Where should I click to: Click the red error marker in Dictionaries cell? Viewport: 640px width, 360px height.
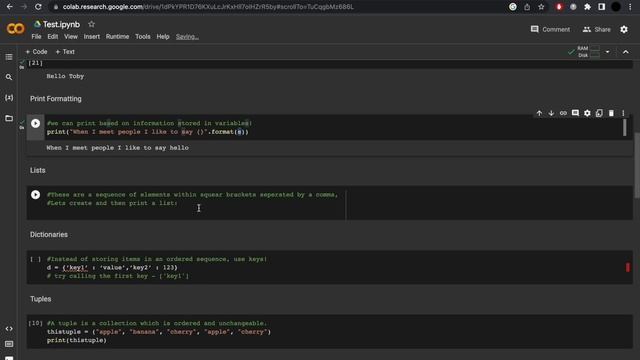628,267
